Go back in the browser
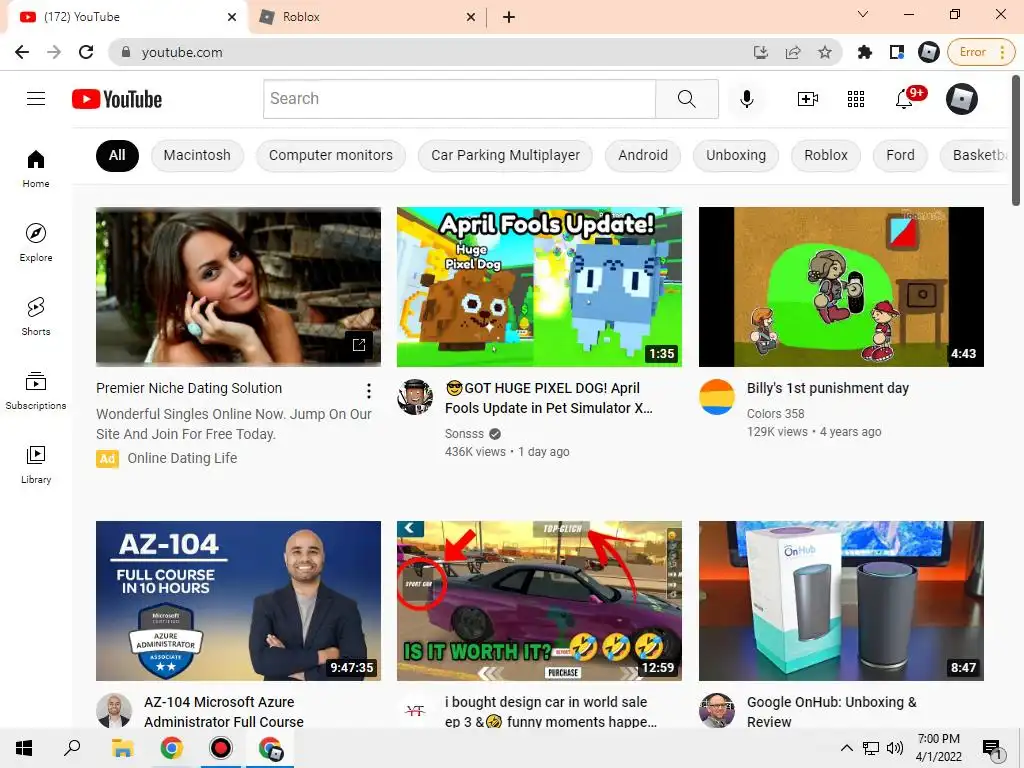 click(x=22, y=52)
